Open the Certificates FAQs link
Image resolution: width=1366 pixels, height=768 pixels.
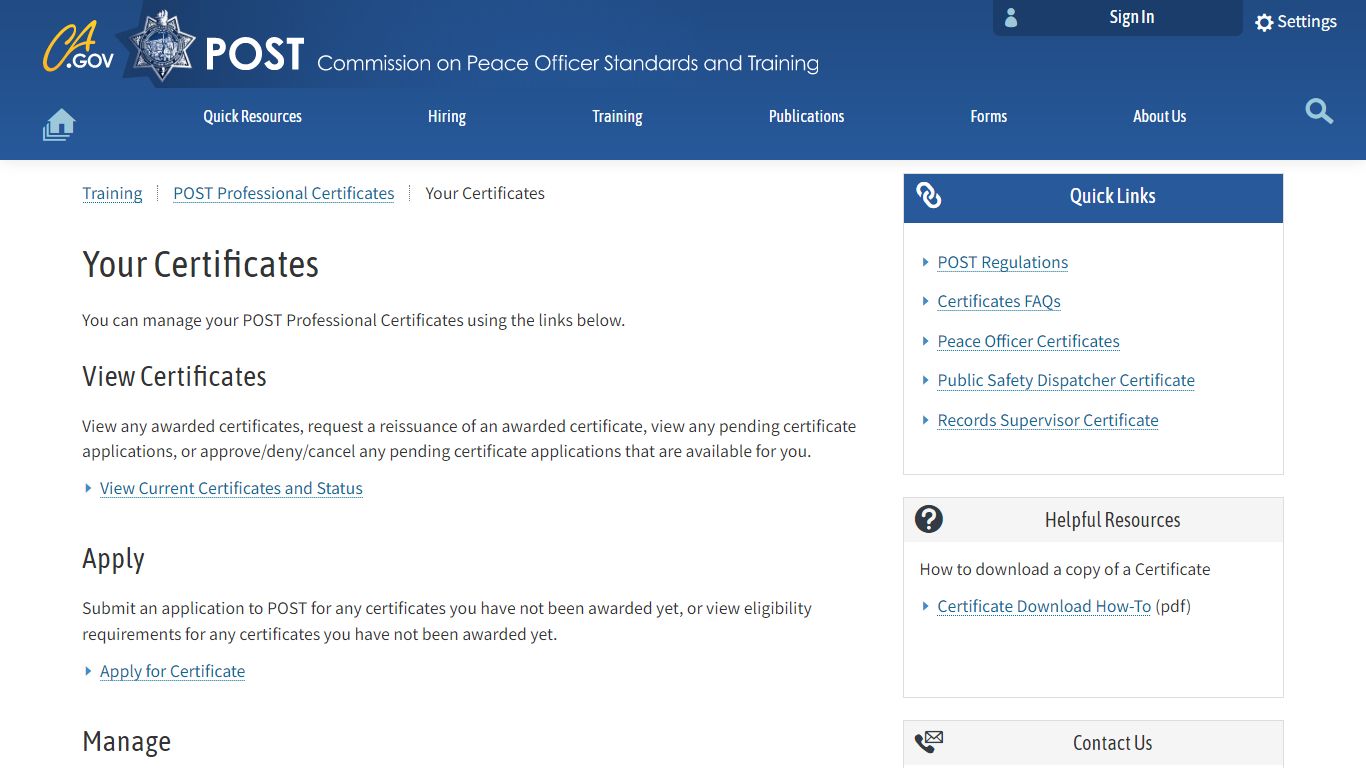(999, 301)
